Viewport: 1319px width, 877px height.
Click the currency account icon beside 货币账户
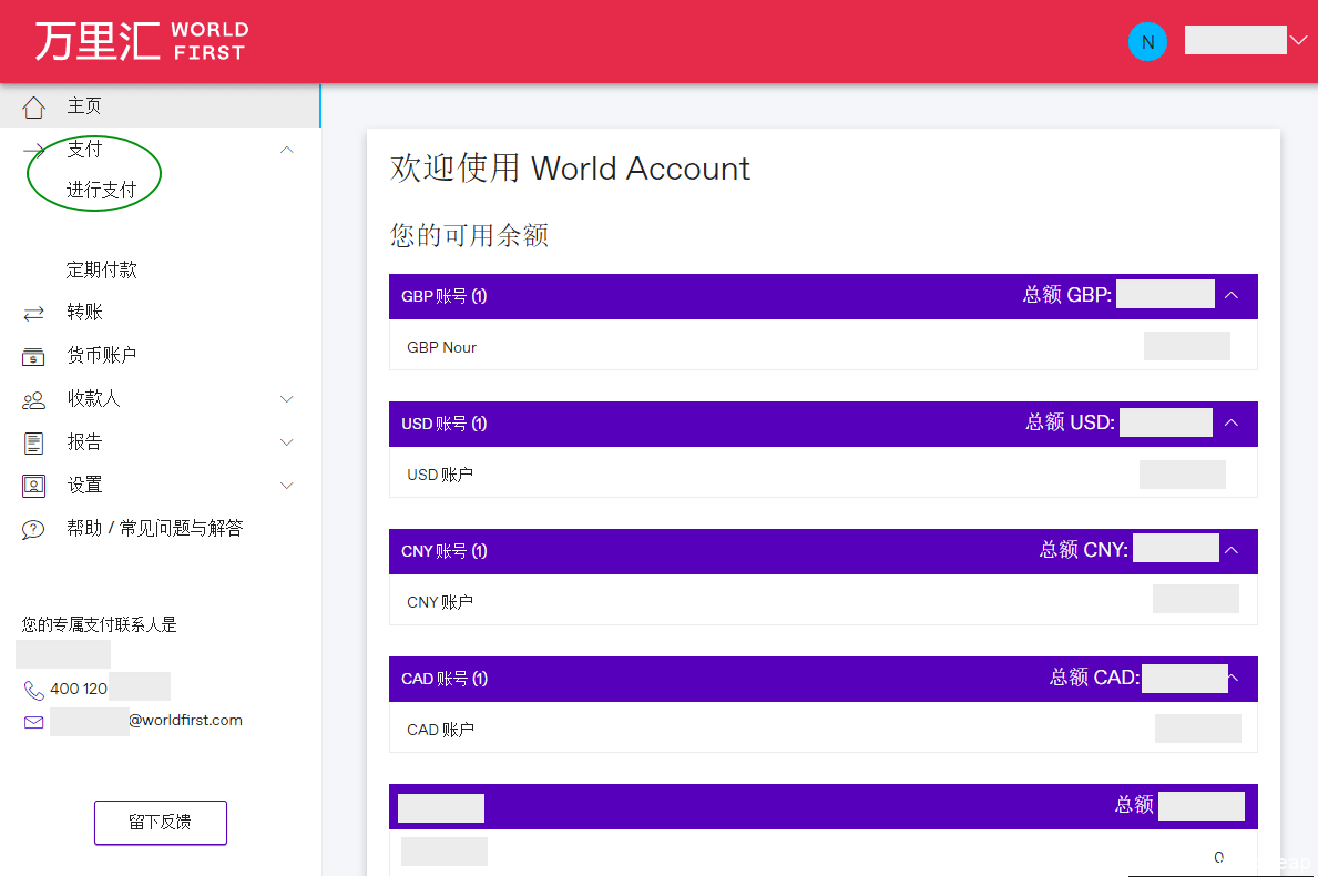click(34, 356)
